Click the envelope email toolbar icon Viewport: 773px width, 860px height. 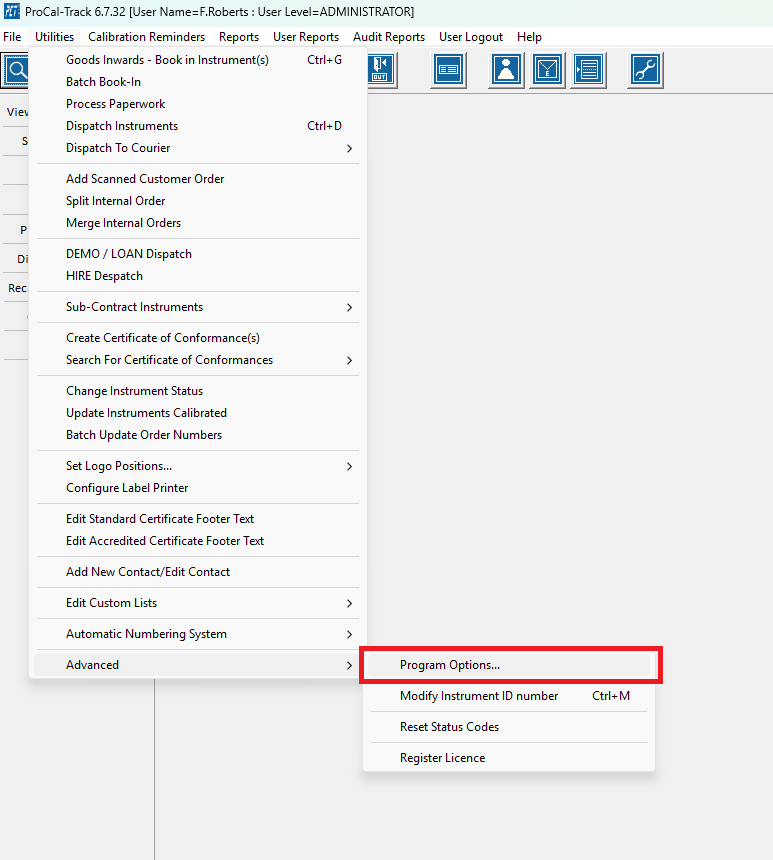(x=547, y=70)
